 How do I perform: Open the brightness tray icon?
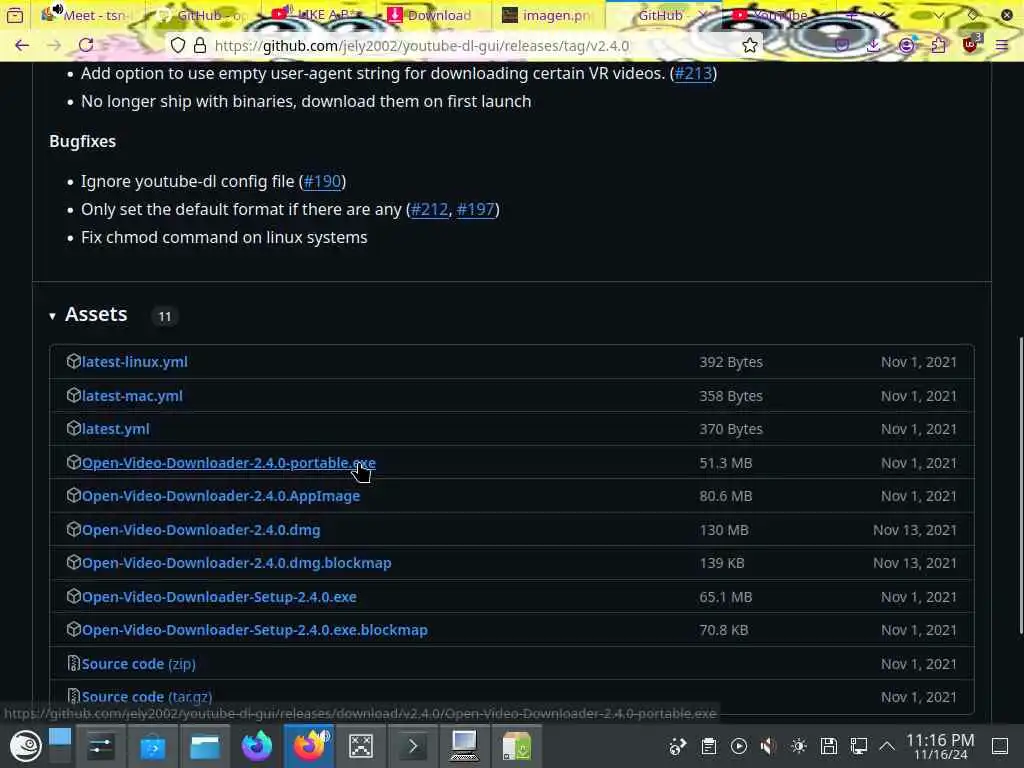[x=799, y=746]
